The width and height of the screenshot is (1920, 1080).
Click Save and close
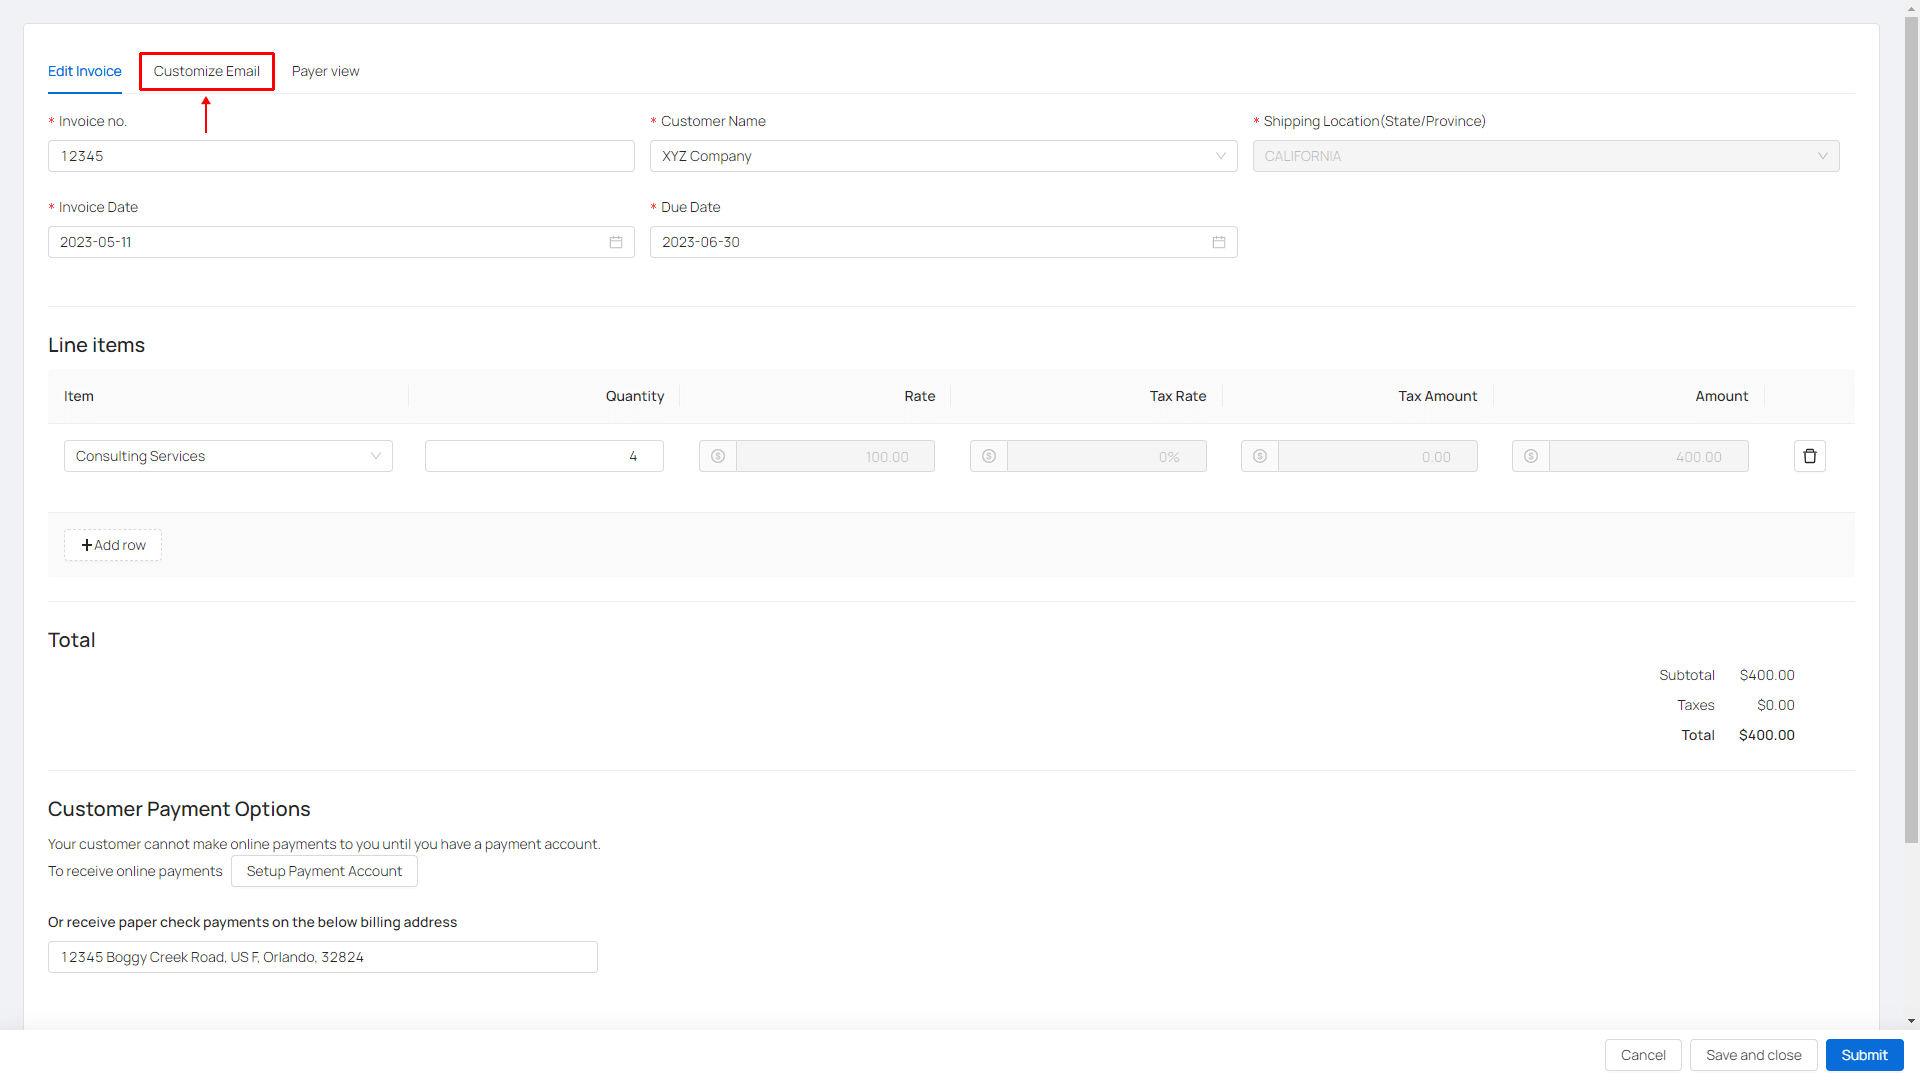click(1753, 1055)
